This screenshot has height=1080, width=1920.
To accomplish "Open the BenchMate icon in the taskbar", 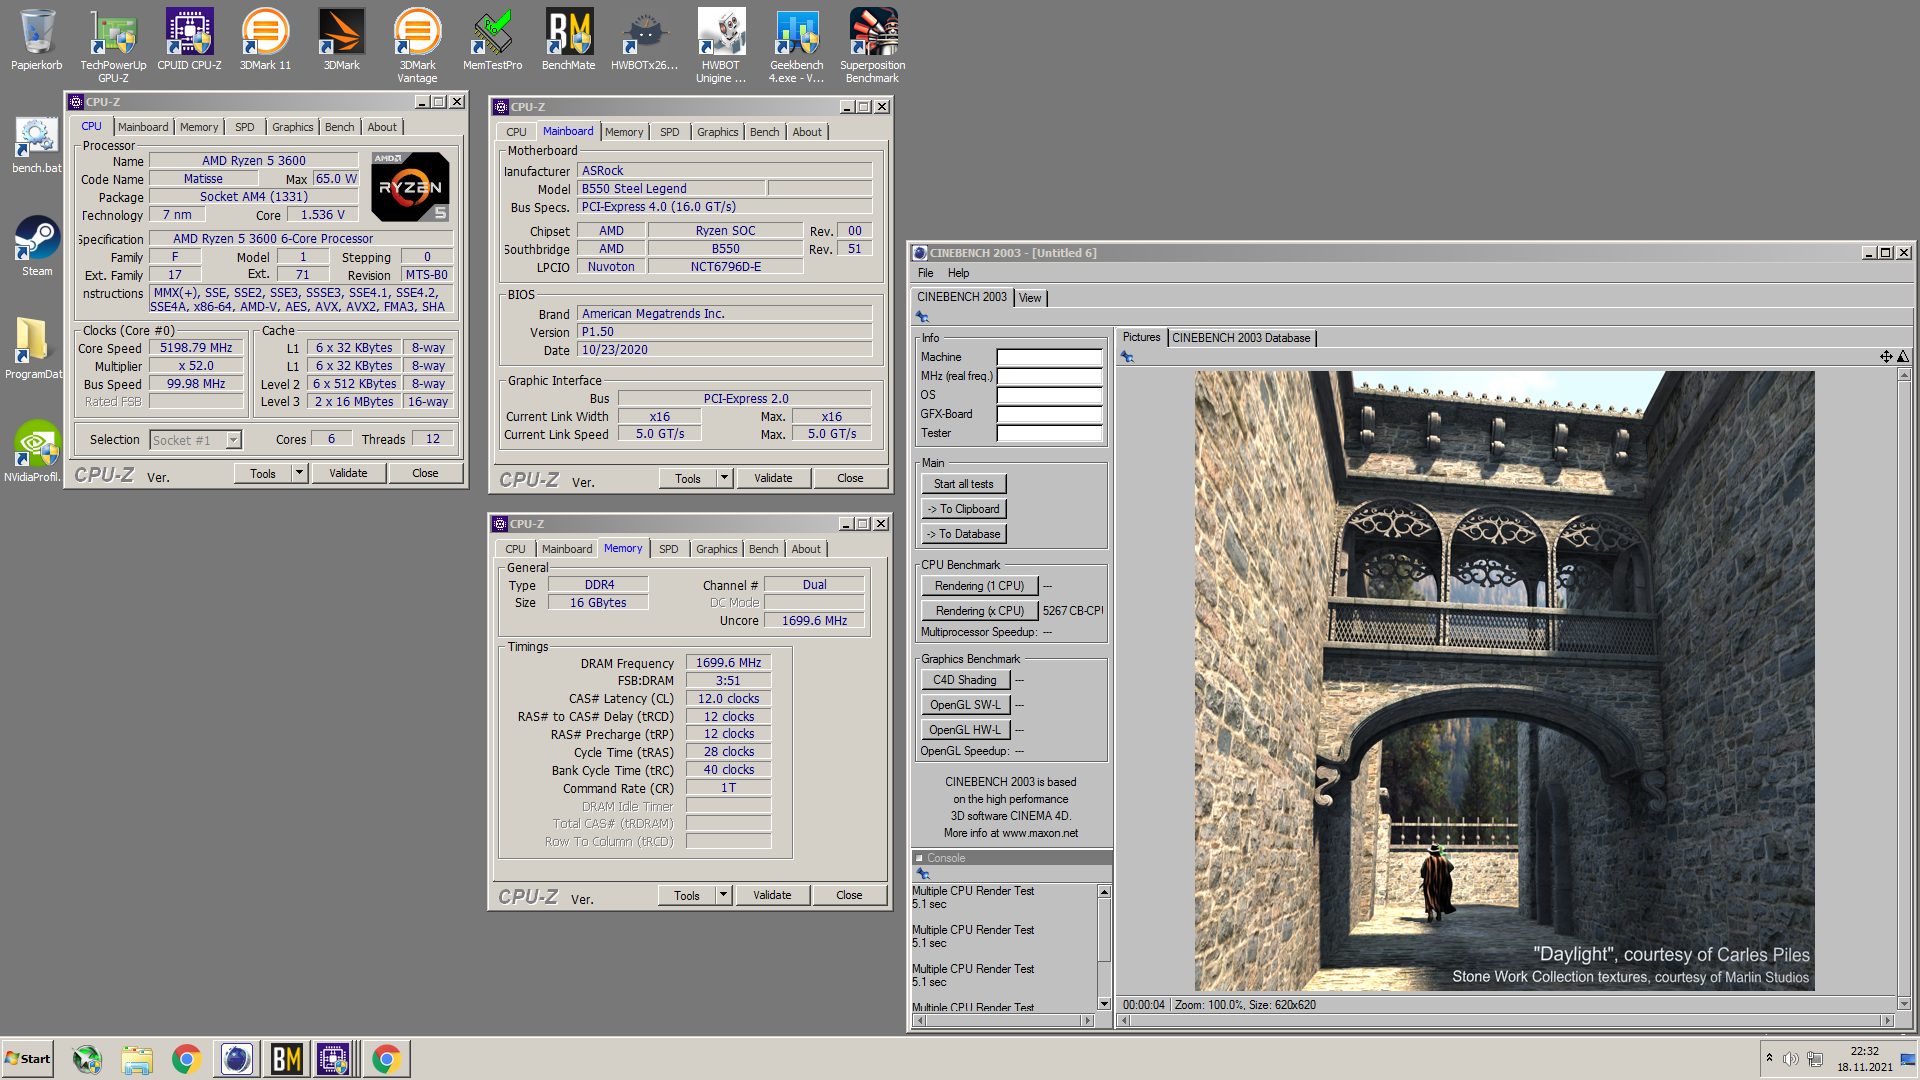I will (x=286, y=1059).
